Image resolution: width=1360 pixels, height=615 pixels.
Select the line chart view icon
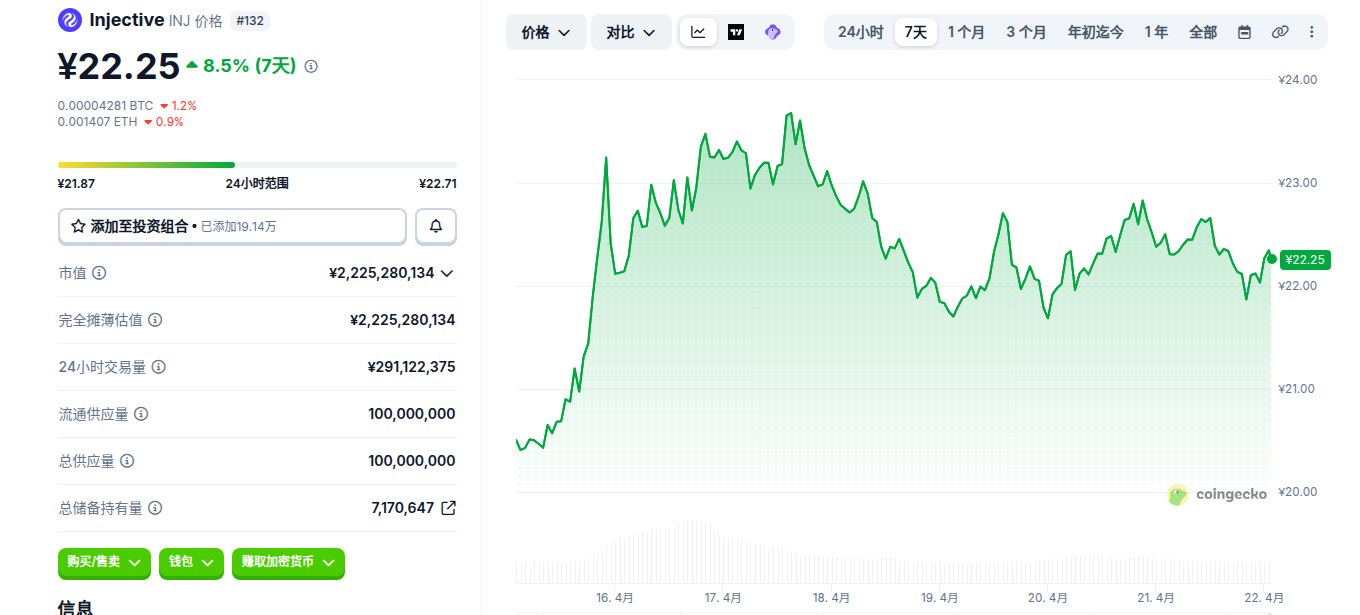[698, 32]
